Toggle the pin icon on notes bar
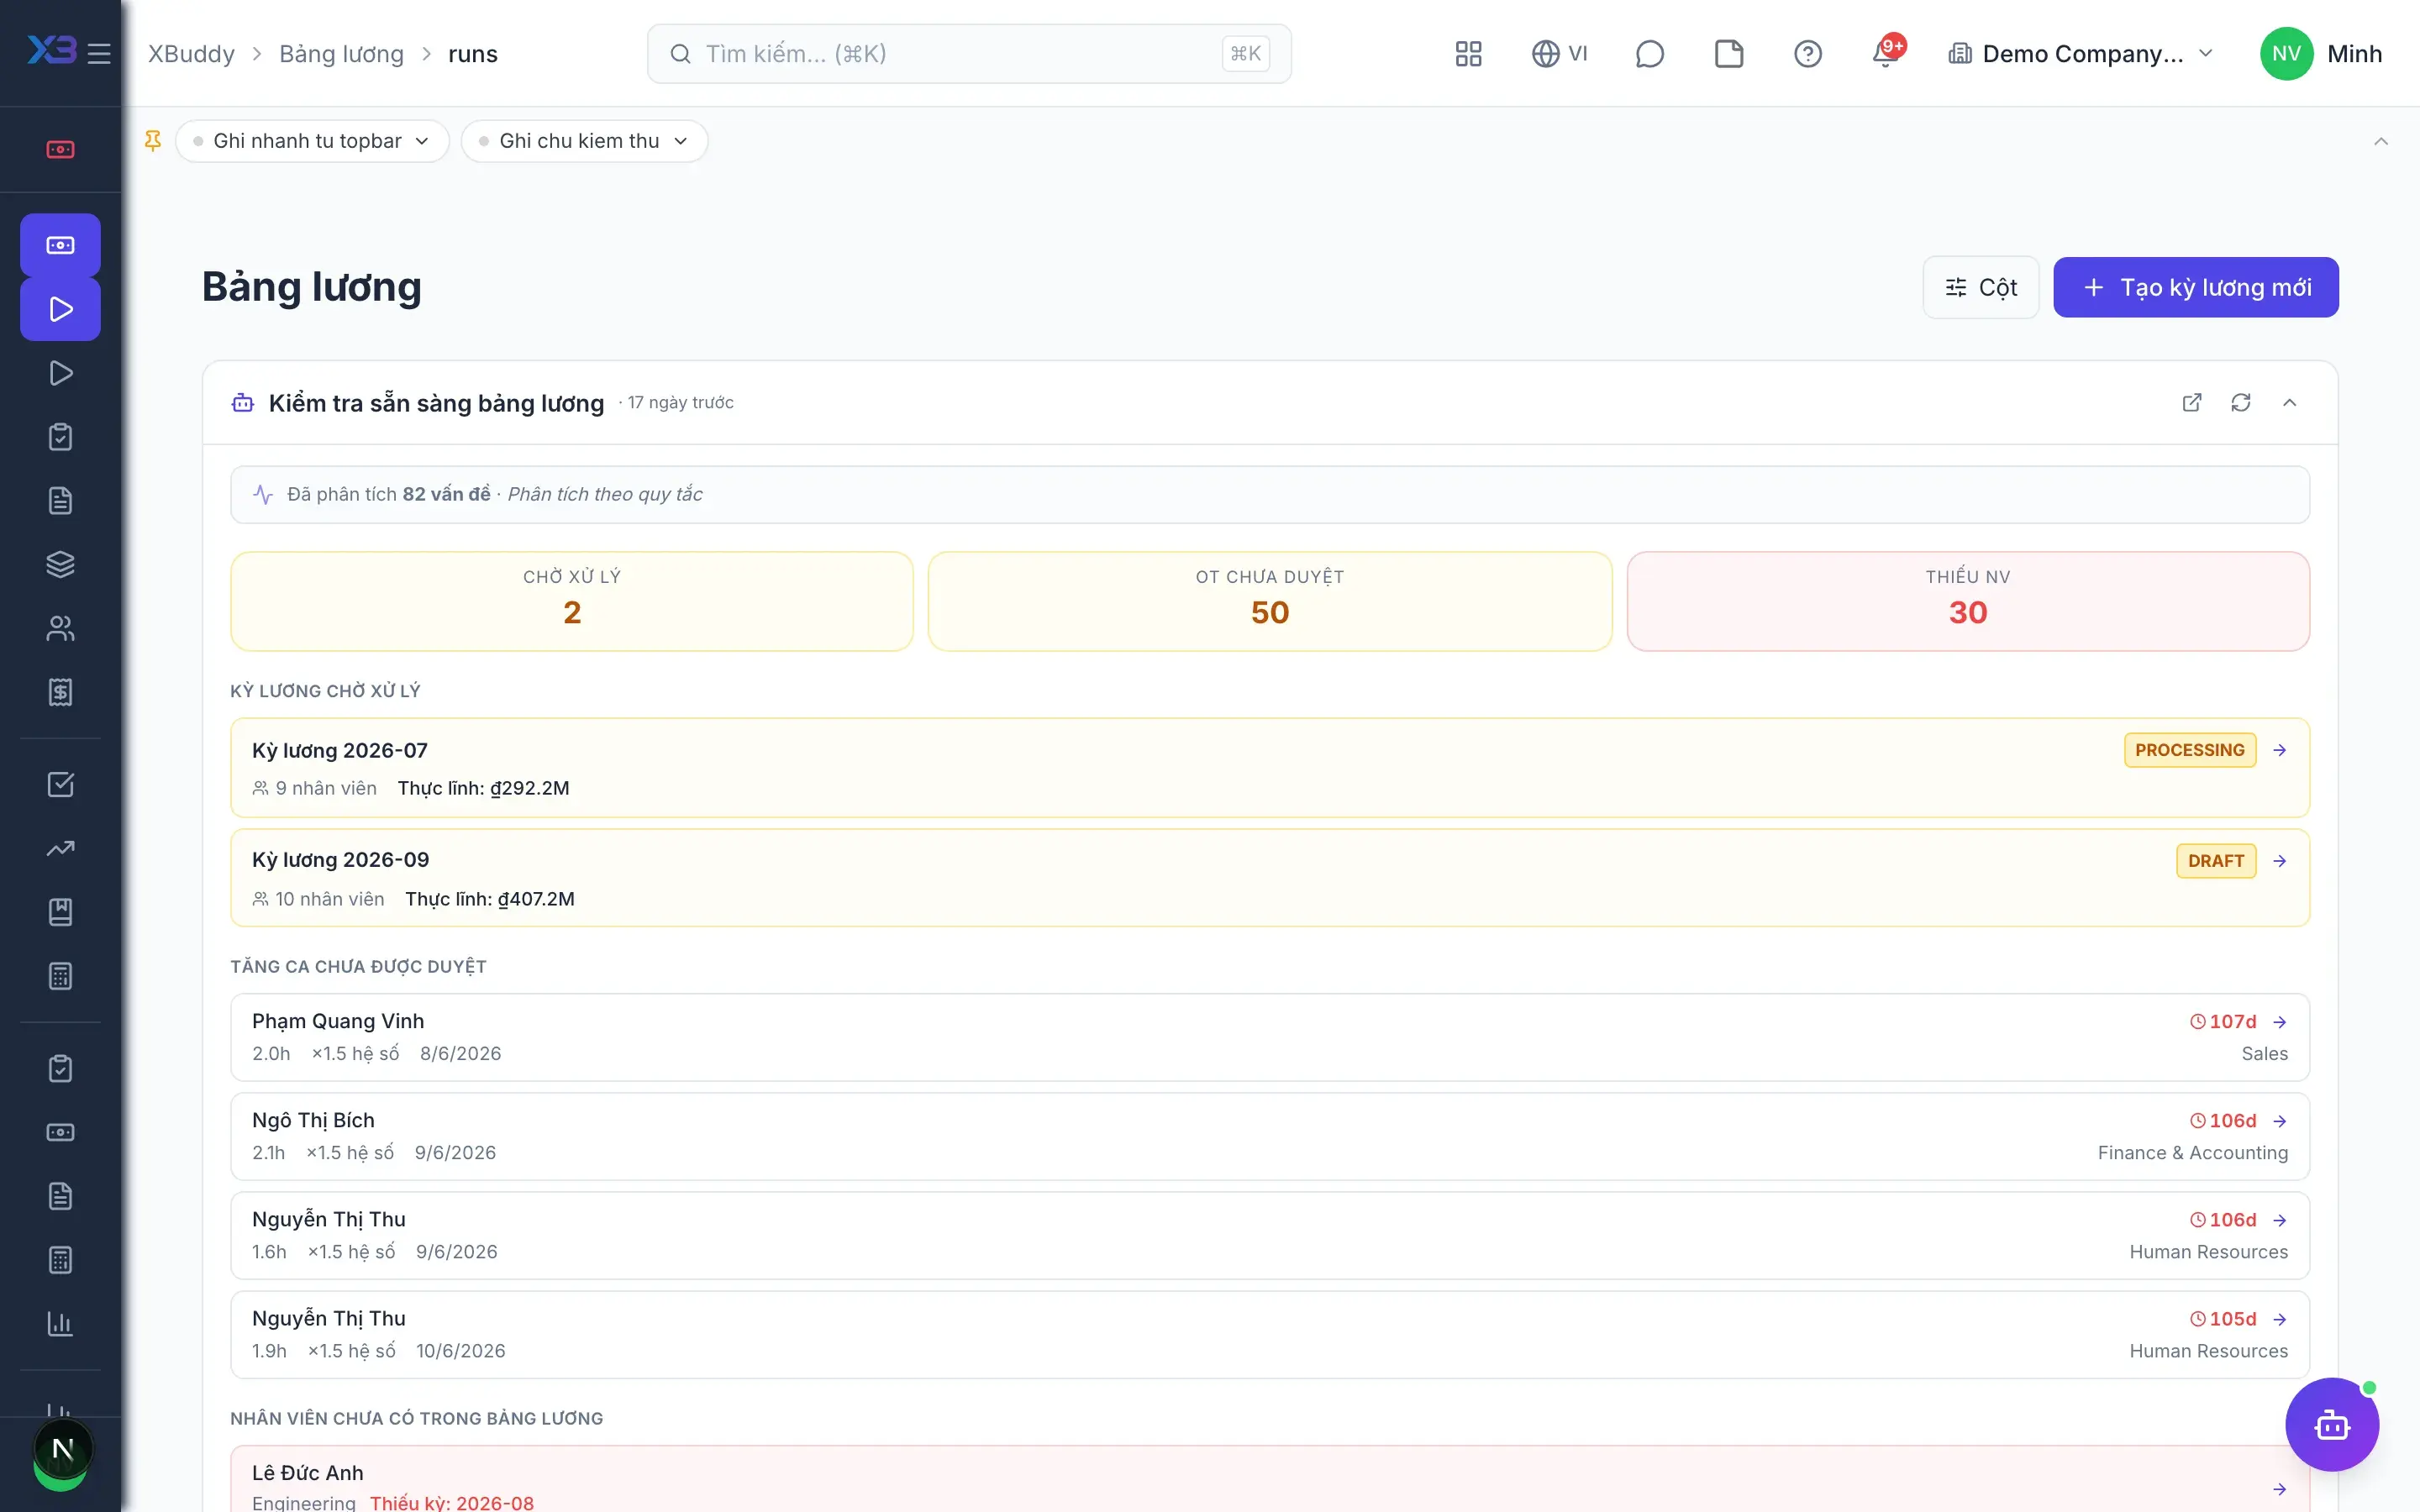Screen dimensions: 2420x1512 coord(153,141)
